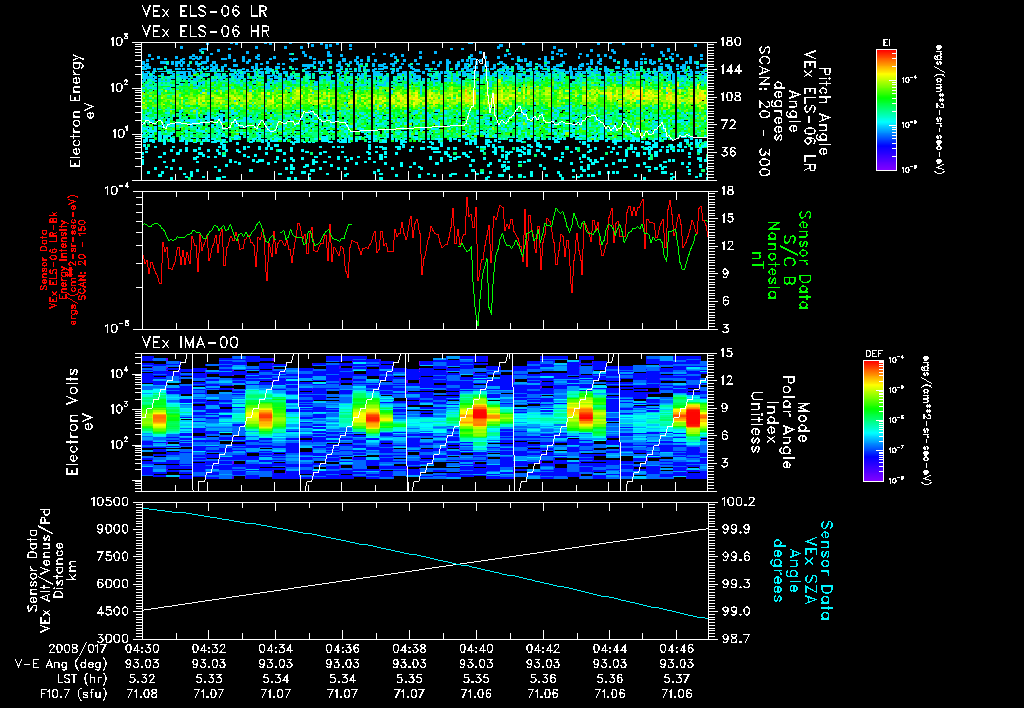Click the 'F10.7 (sfu)' row label
Image resolution: width=1024 pixels, height=708 pixels.
pos(73,694)
